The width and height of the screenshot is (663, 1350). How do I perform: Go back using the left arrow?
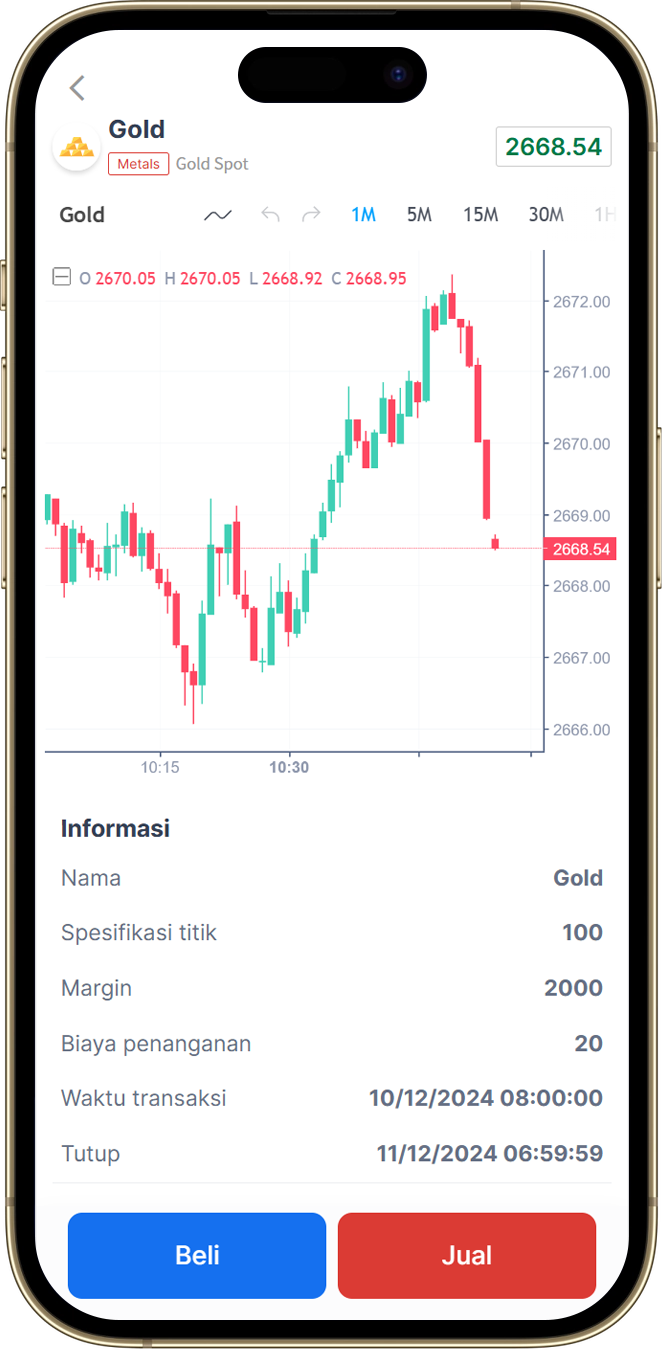[x=77, y=88]
